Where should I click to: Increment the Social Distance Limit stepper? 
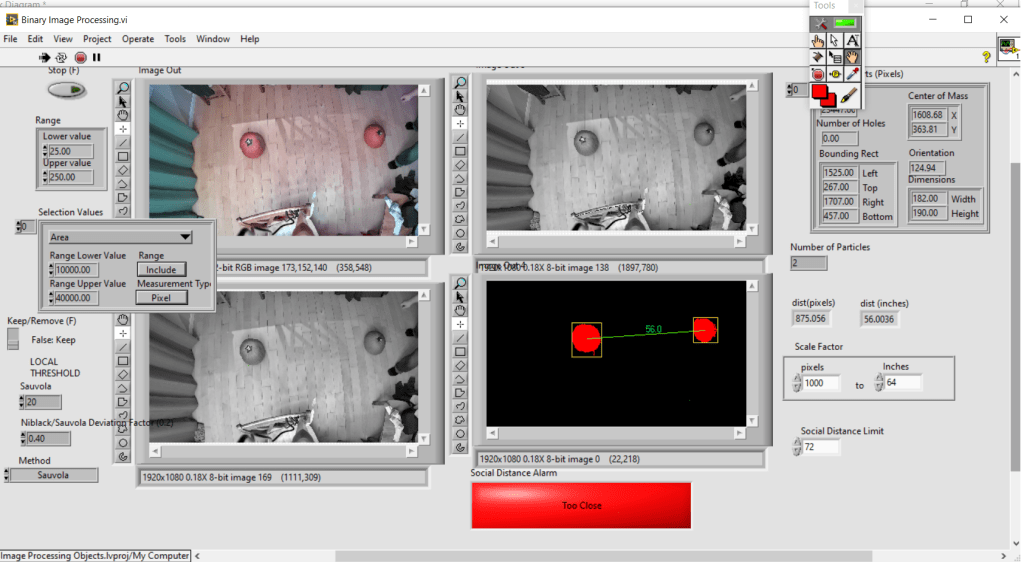797,442
